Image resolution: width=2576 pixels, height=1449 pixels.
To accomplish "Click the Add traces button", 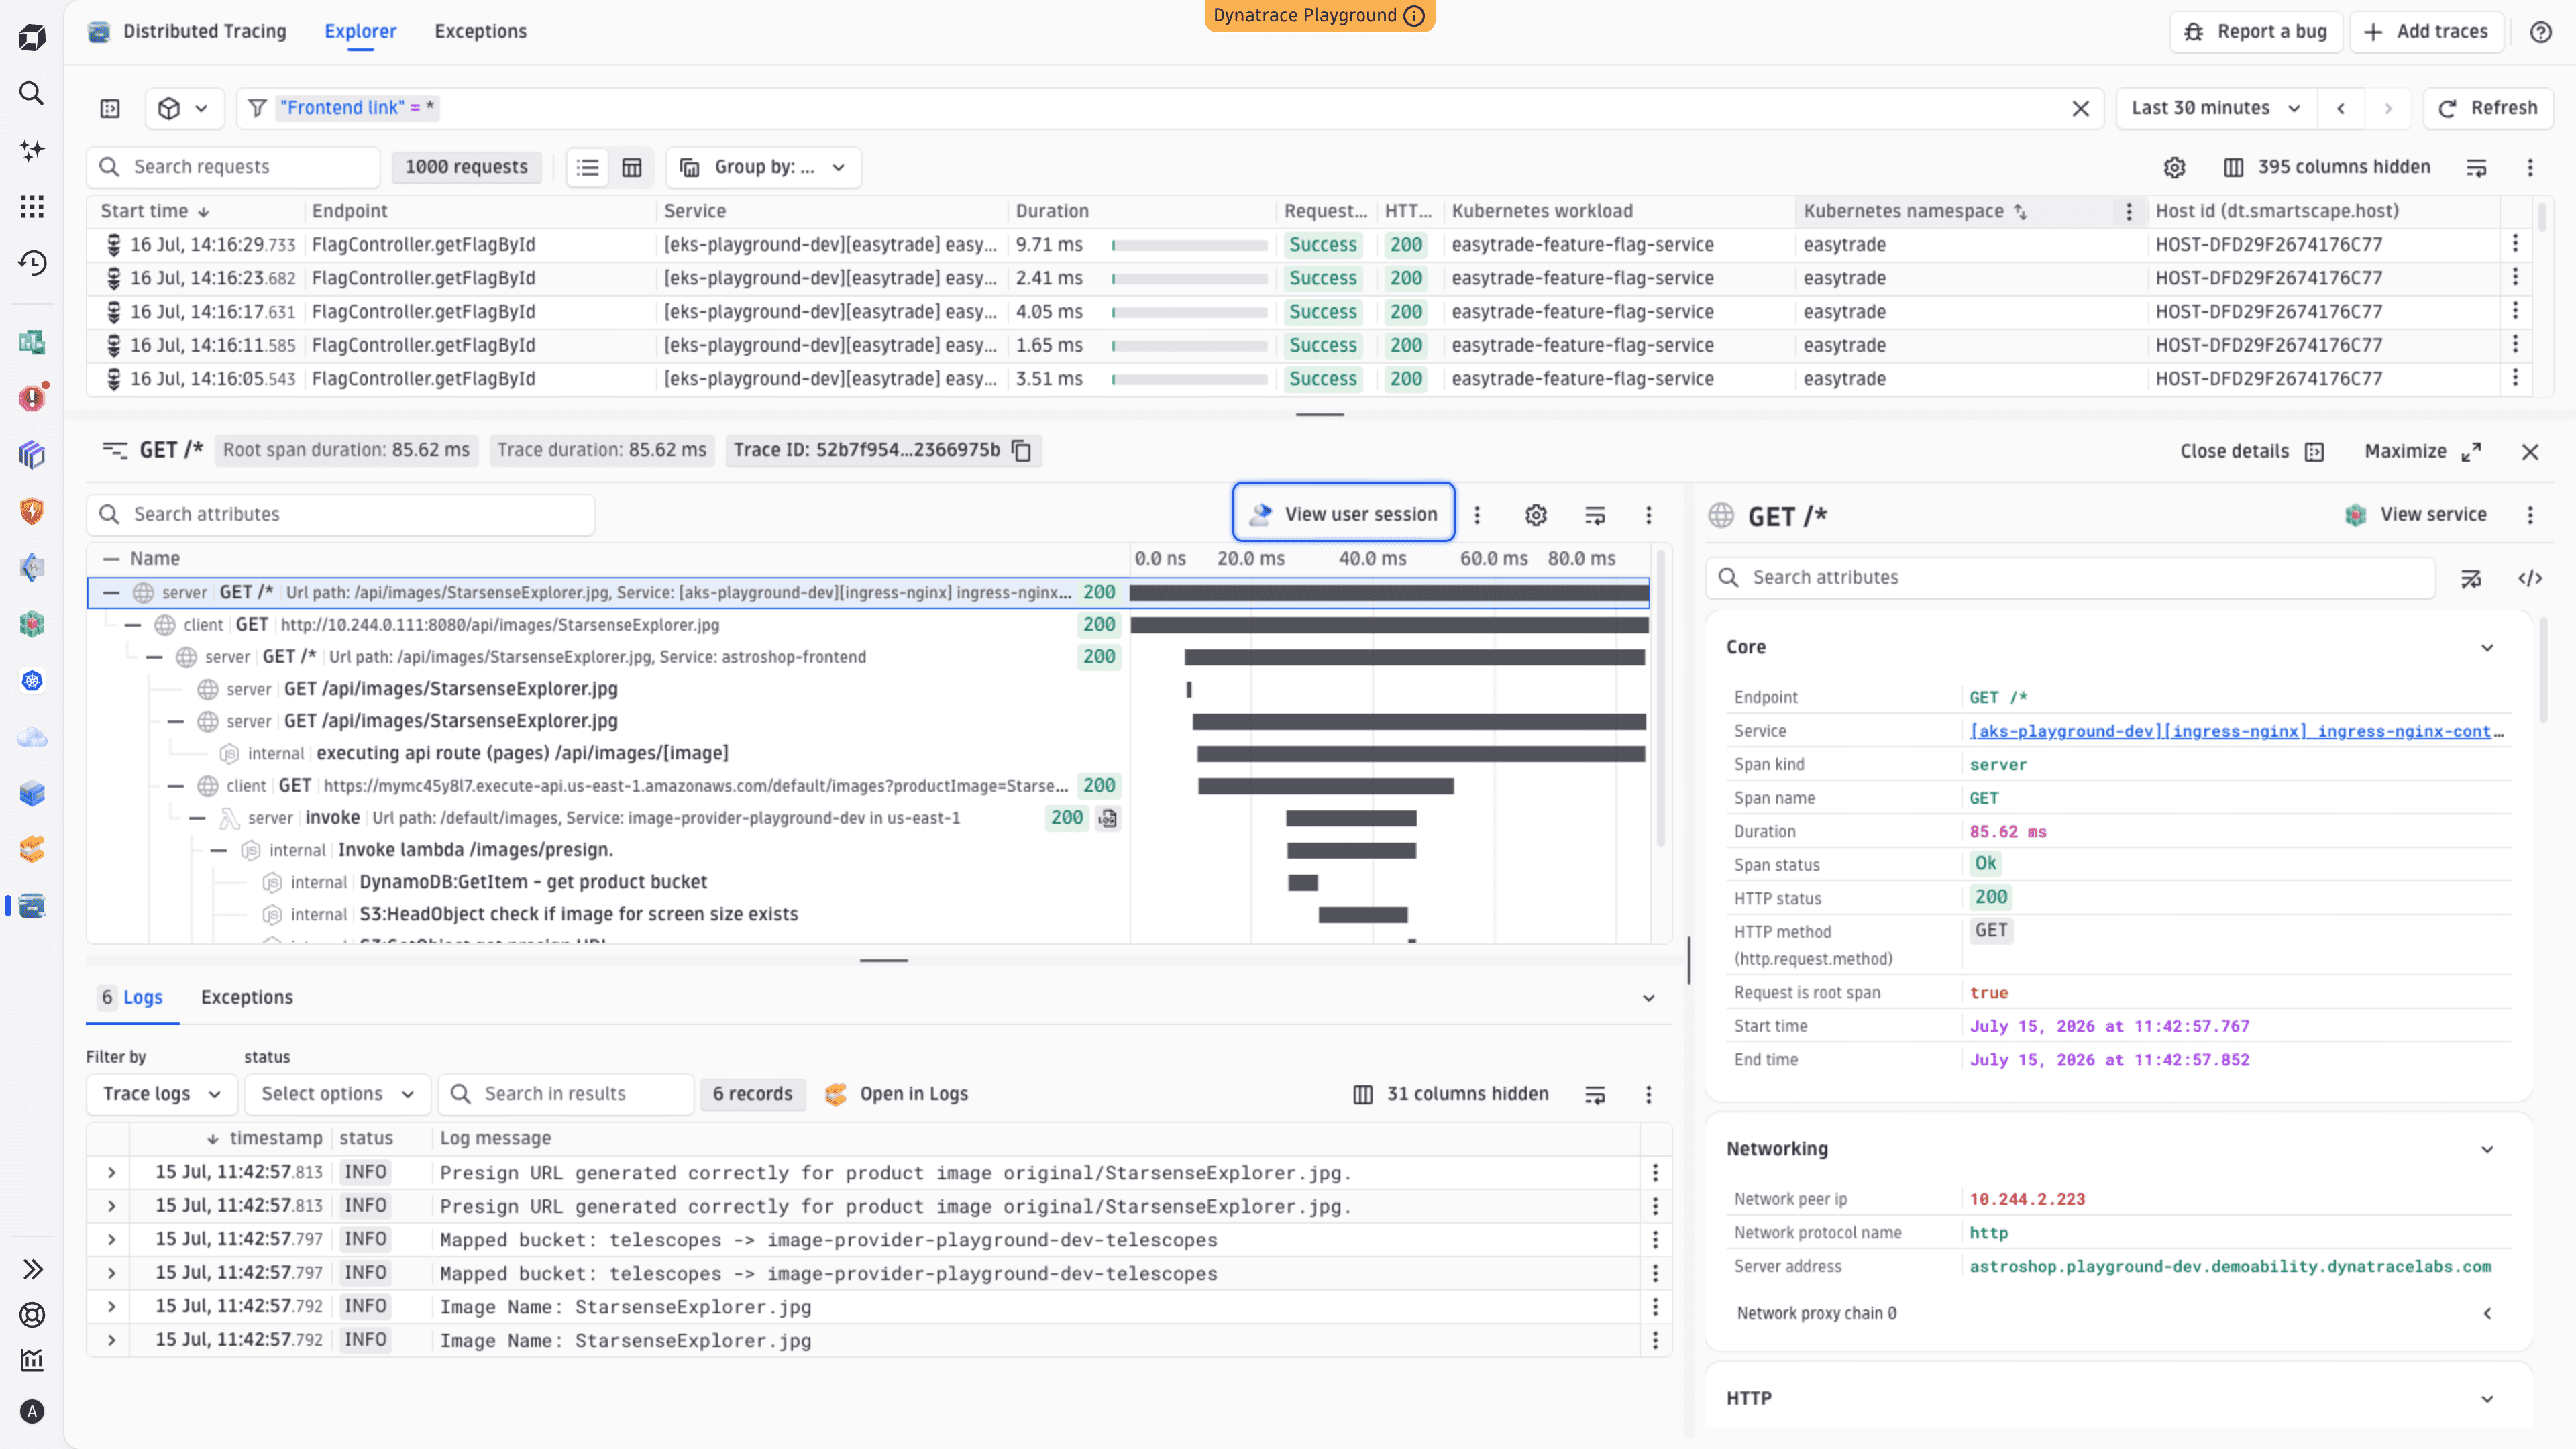I will (x=2426, y=32).
